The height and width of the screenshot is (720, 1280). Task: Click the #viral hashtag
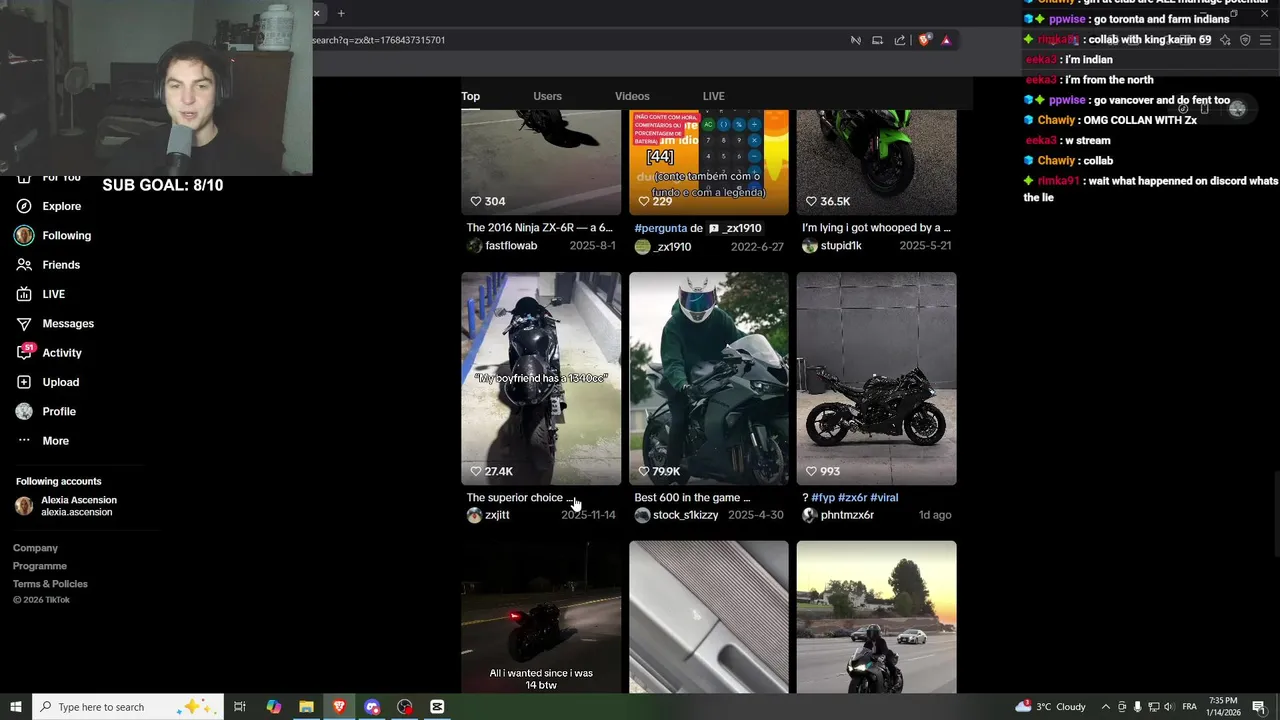coord(884,497)
